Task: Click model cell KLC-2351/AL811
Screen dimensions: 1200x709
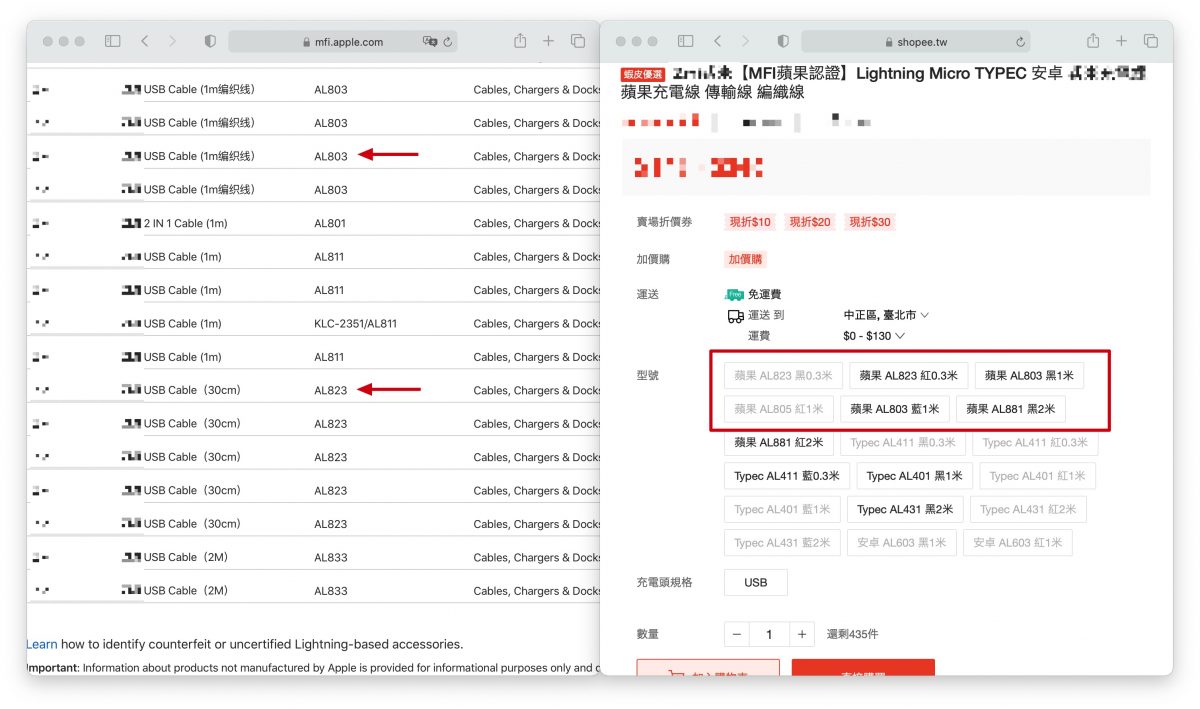Action: (355, 324)
